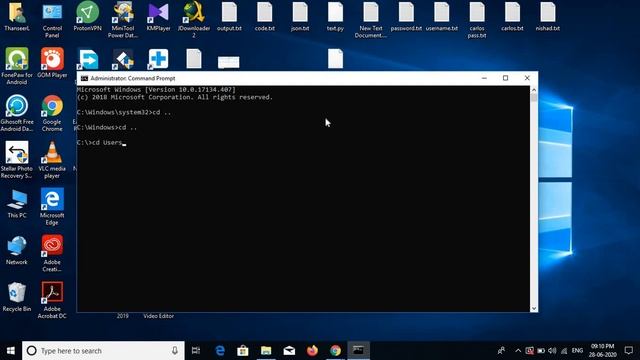This screenshot has width=640, height=360.
Task: Open Action Center notifications icon
Action: [x=629, y=351]
